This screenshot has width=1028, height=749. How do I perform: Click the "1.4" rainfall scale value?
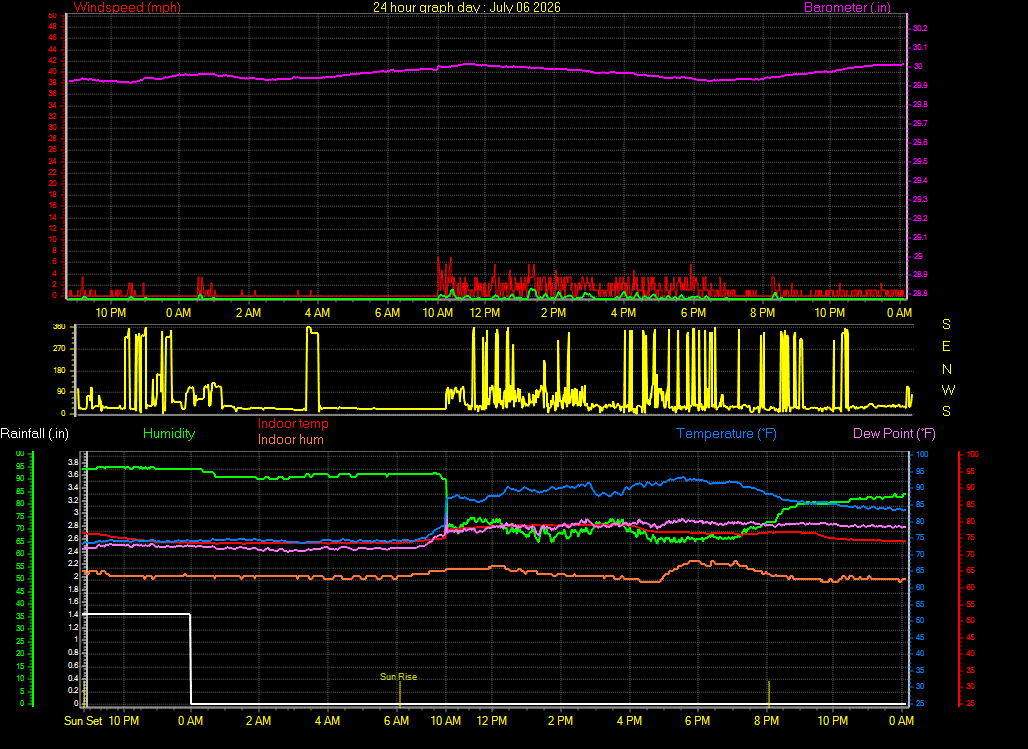coord(73,615)
